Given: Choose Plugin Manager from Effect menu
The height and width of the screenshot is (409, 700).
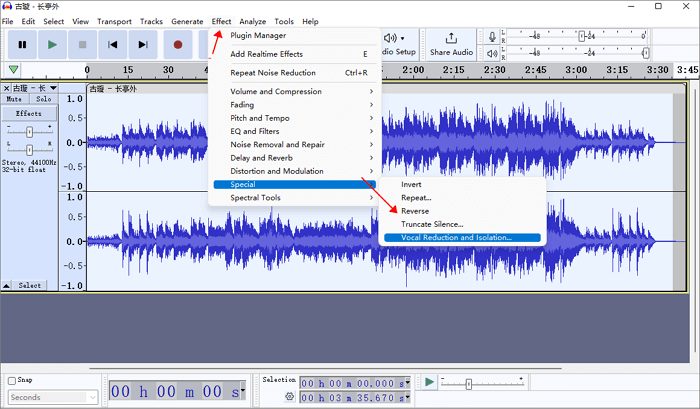Looking at the screenshot, I should tap(259, 35).
